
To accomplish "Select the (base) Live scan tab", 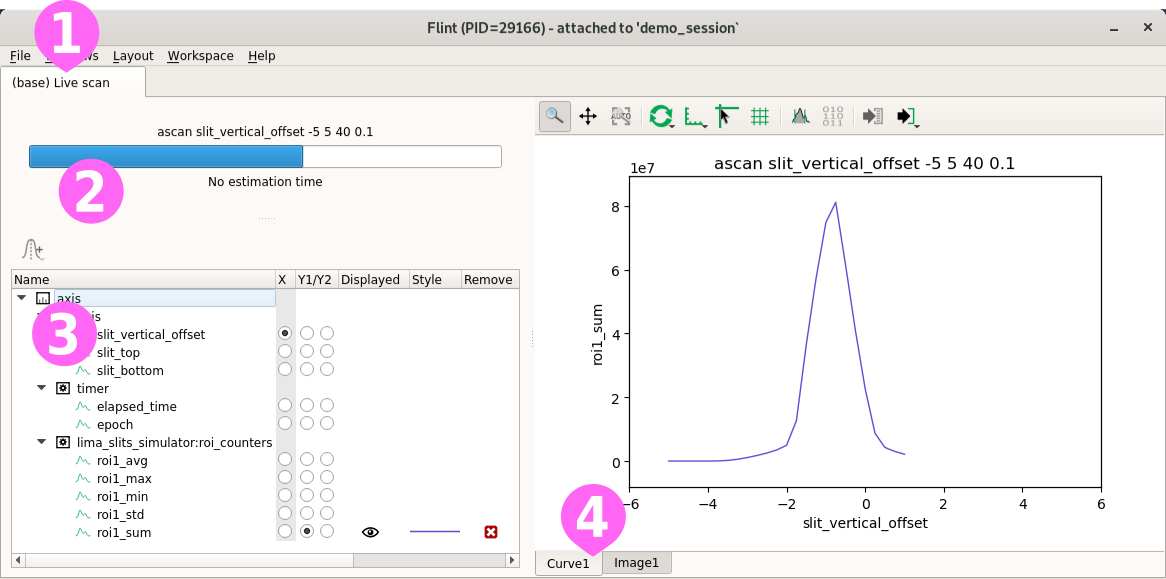I will pos(73,83).
